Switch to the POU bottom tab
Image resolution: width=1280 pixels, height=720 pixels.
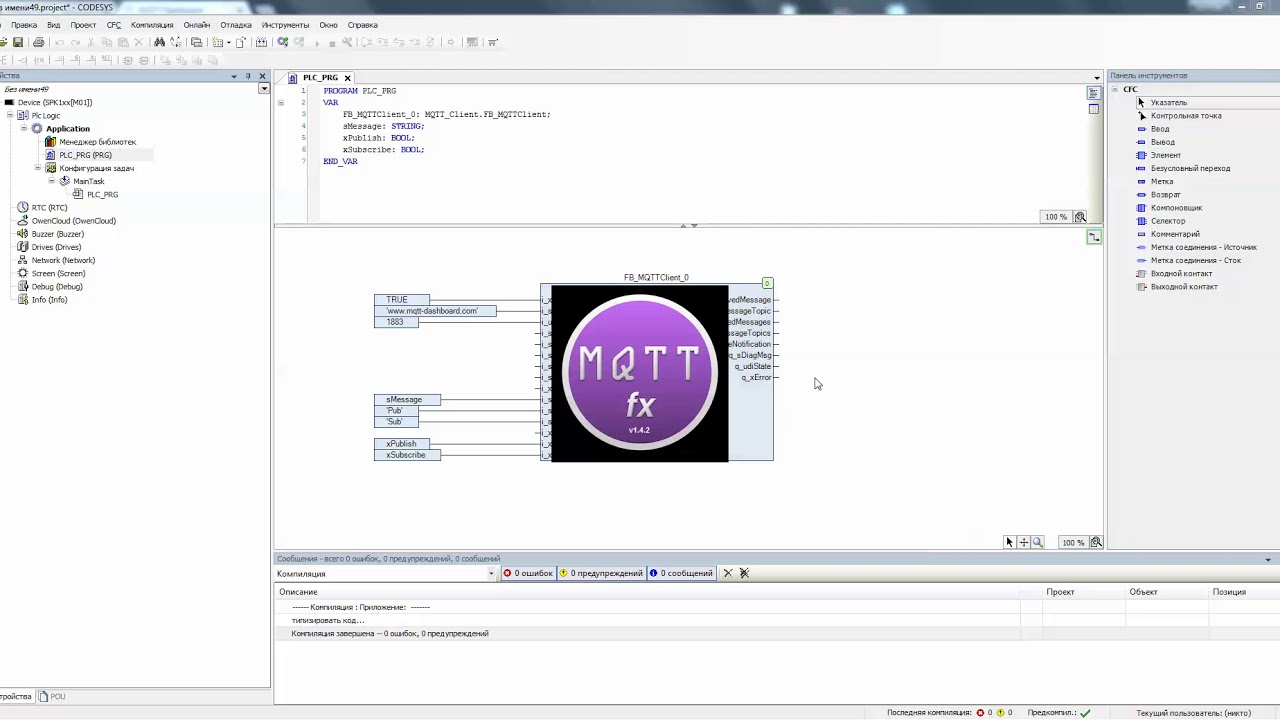[x=53, y=696]
